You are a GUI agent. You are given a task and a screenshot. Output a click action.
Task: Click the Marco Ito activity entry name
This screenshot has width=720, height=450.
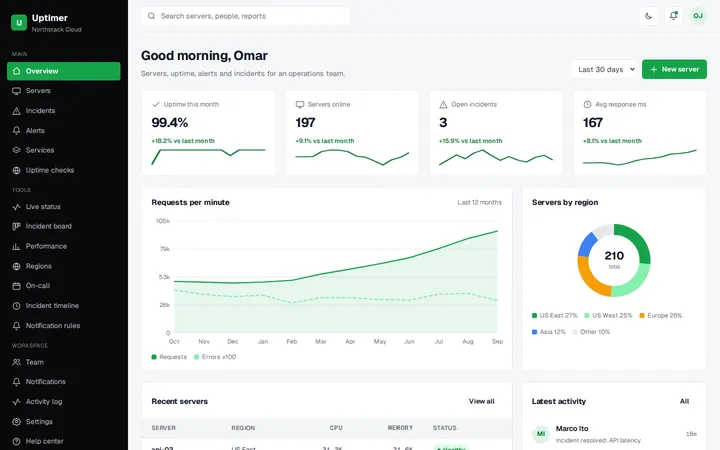(572, 428)
